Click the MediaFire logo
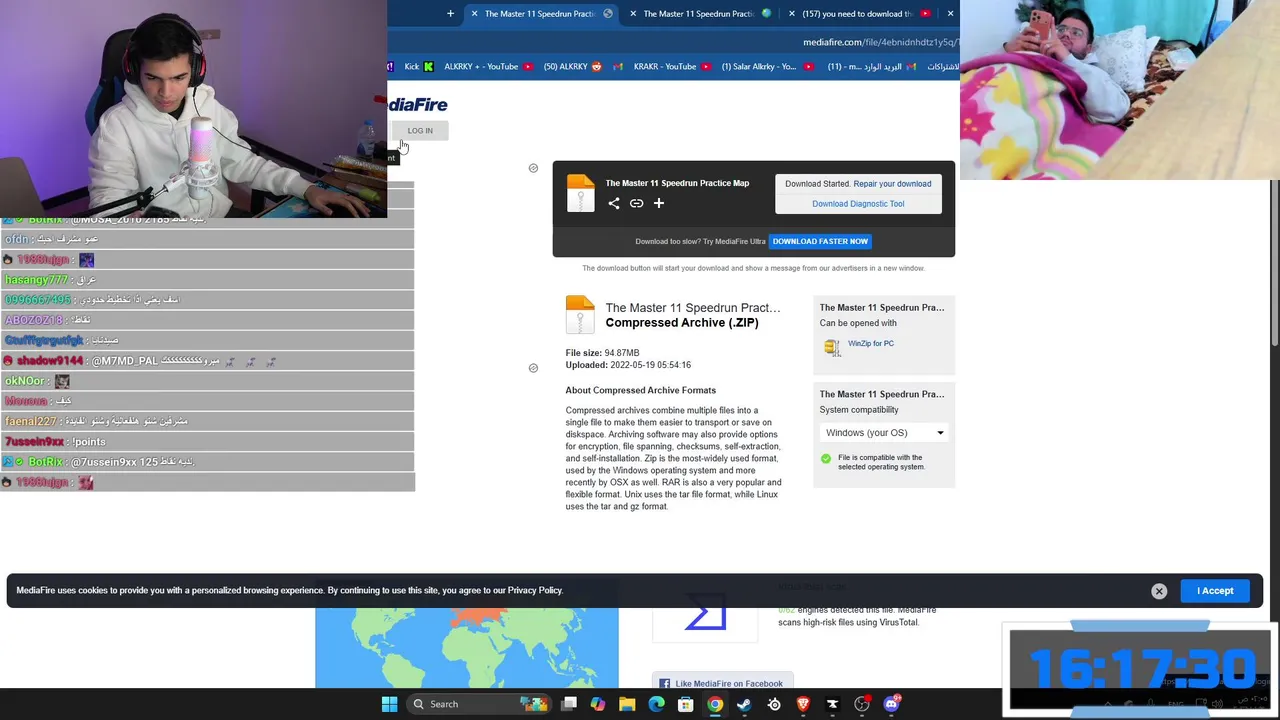 (418, 105)
